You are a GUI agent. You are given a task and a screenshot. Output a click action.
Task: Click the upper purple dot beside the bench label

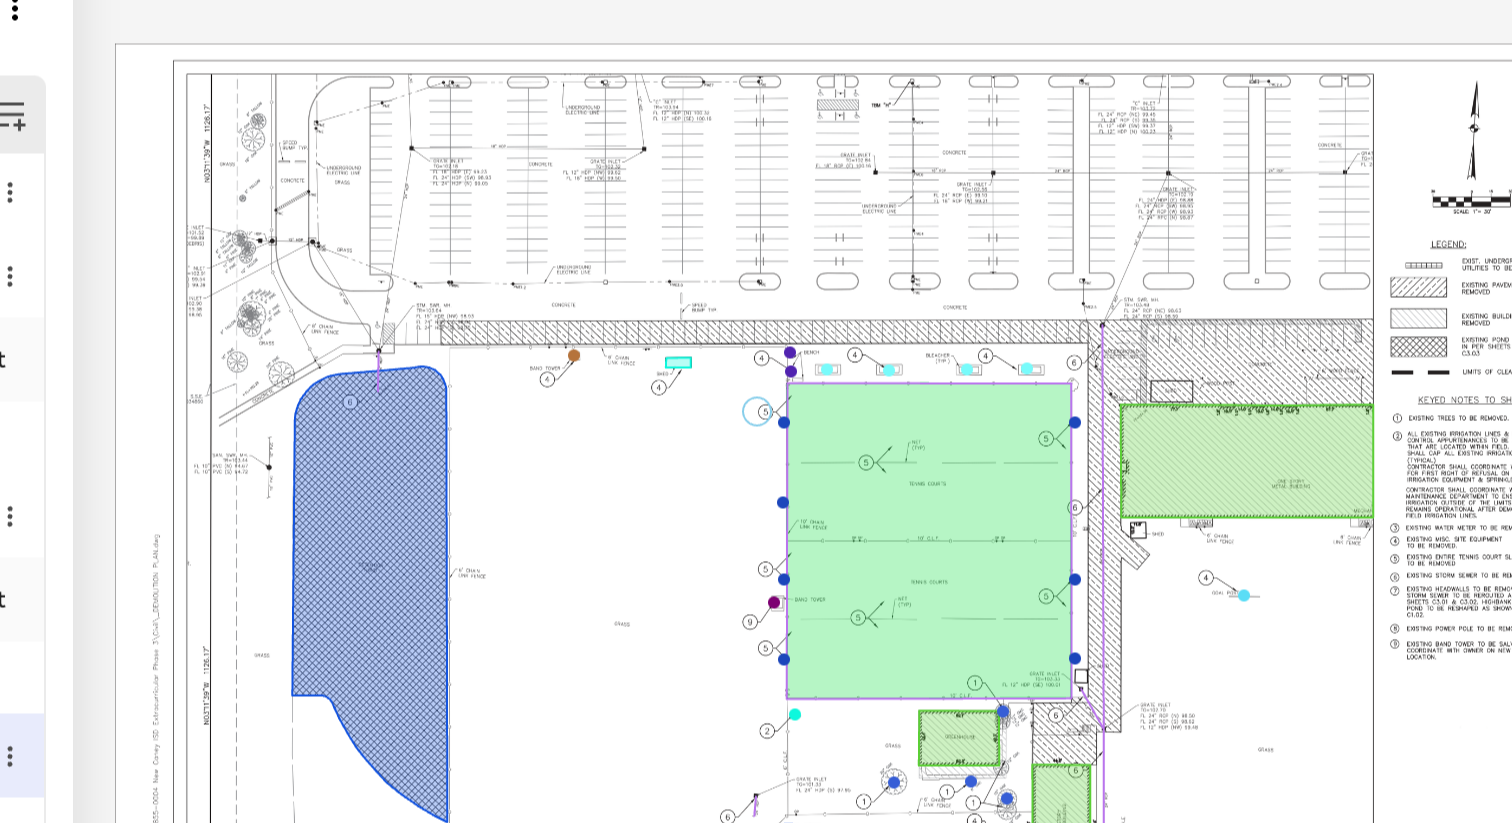coord(790,352)
